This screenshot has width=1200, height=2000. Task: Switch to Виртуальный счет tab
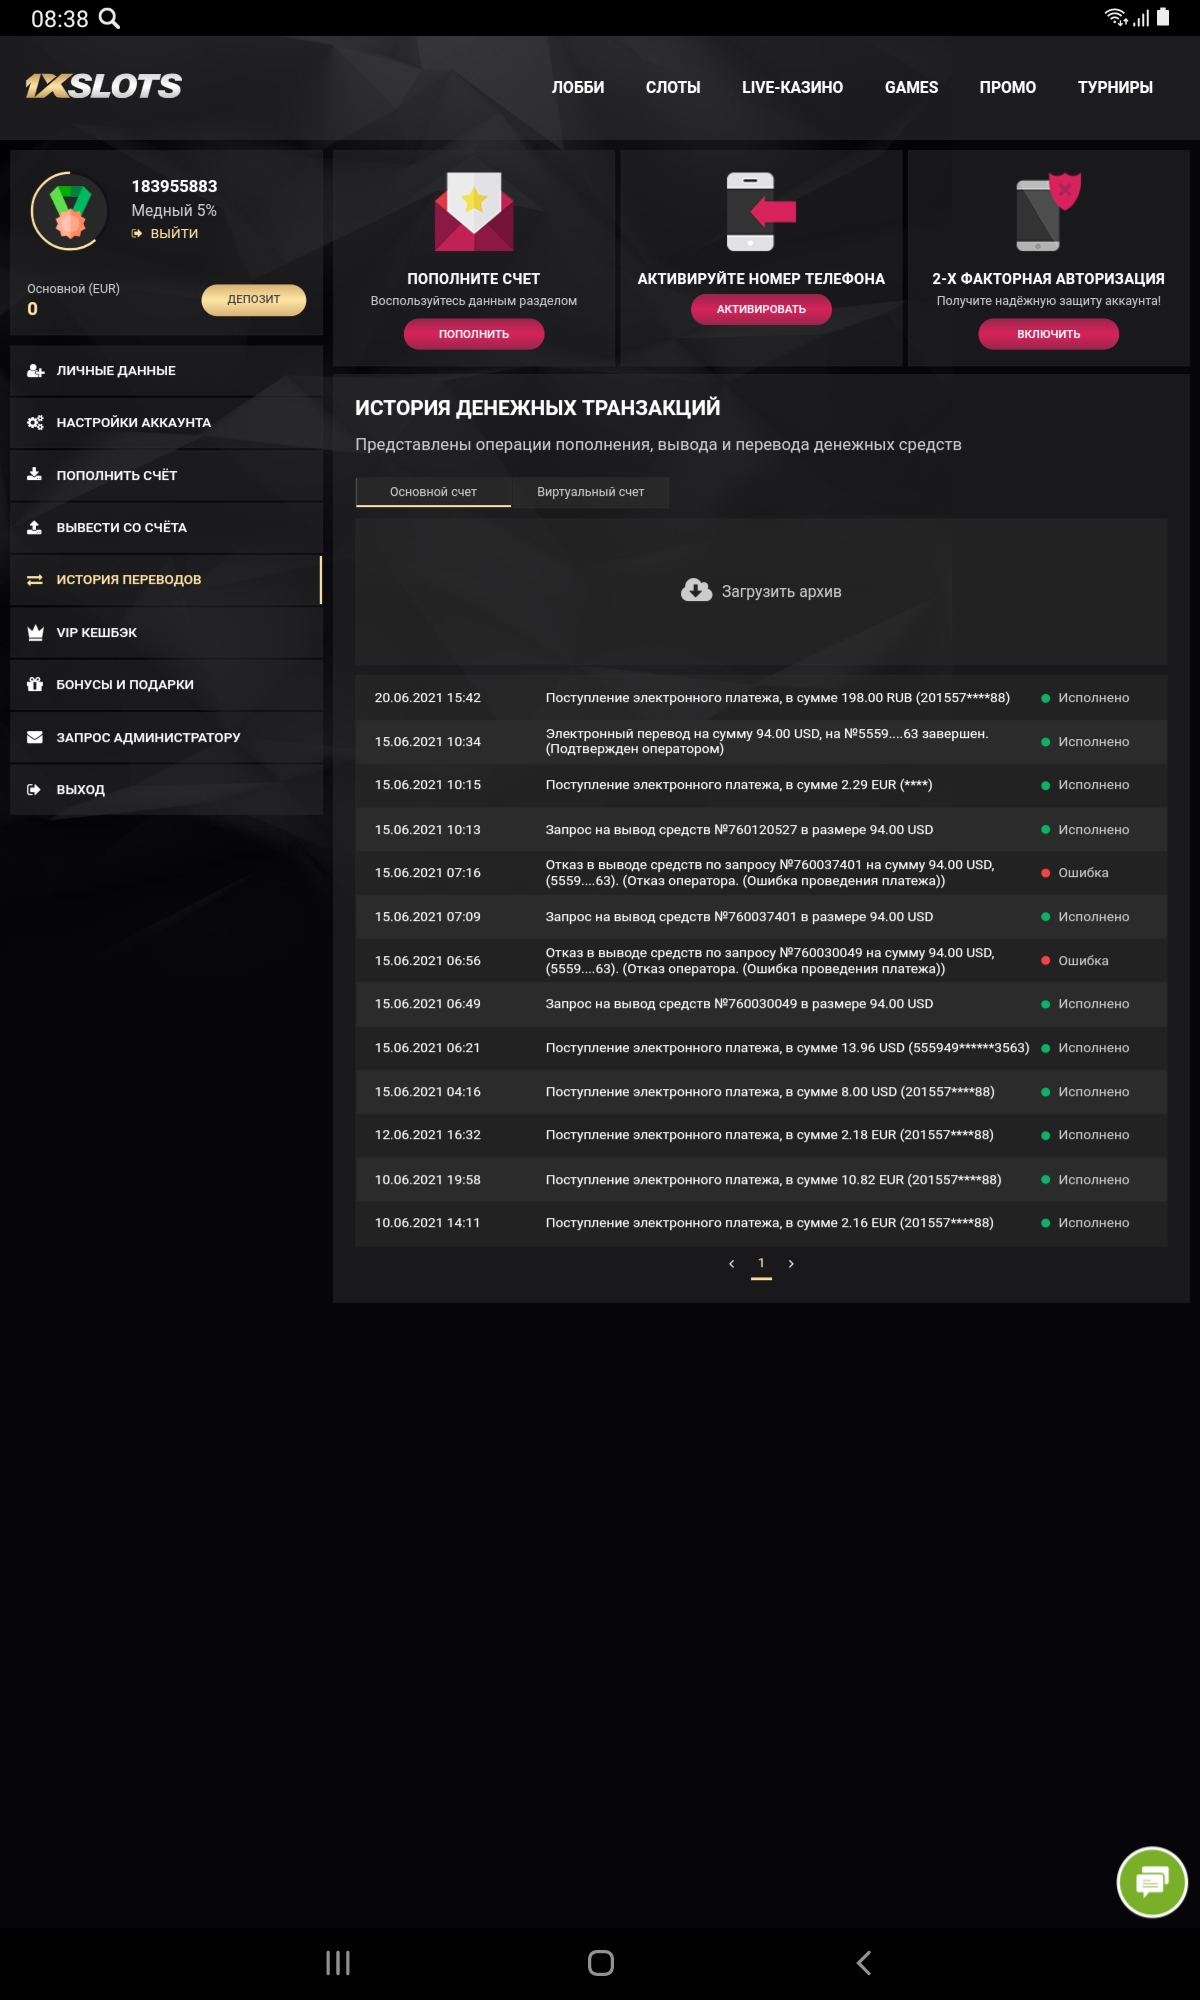(590, 492)
